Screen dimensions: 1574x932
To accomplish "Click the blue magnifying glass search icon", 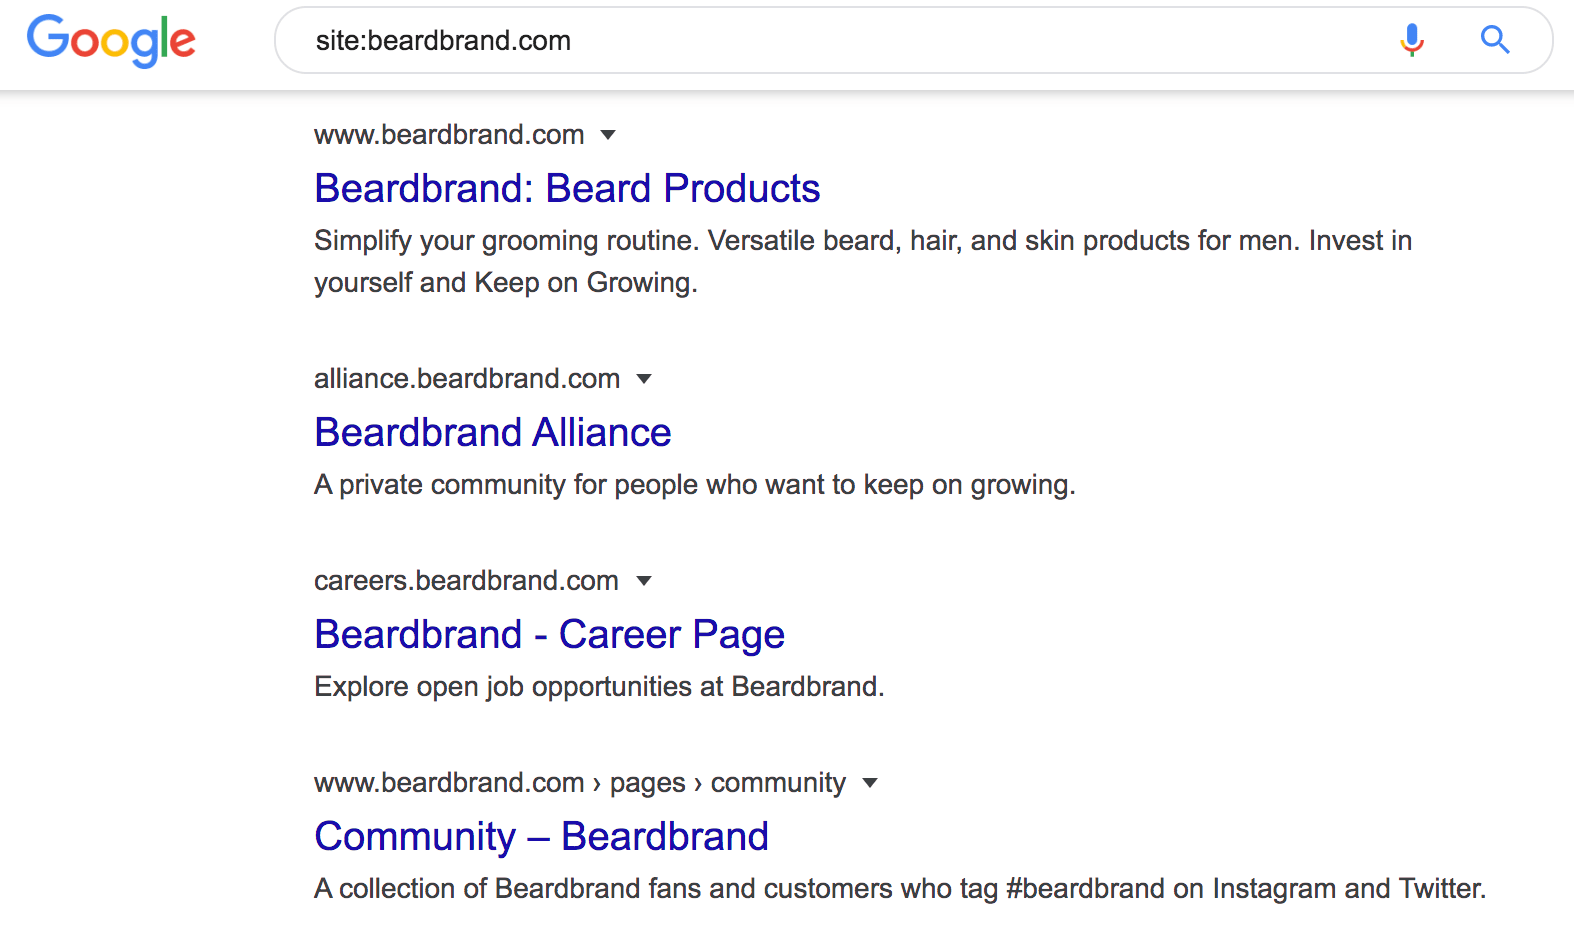I will click(x=1495, y=40).
